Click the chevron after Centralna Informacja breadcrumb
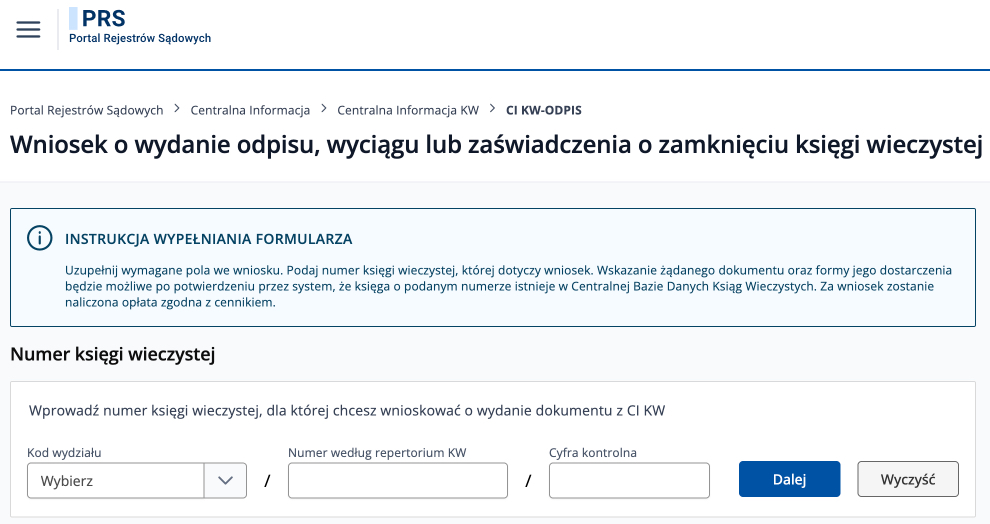This screenshot has height=524, width=990. point(324,109)
